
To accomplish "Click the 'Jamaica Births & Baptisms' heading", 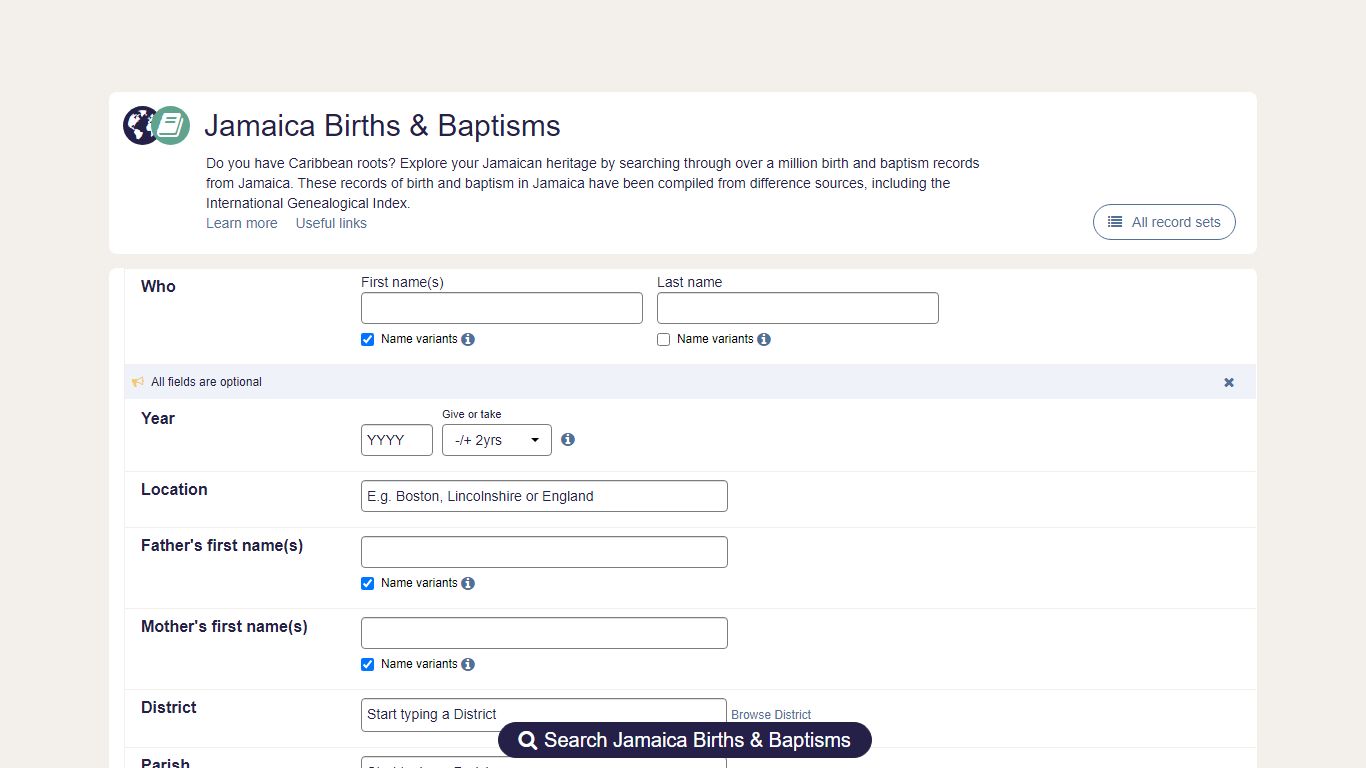I will click(382, 126).
